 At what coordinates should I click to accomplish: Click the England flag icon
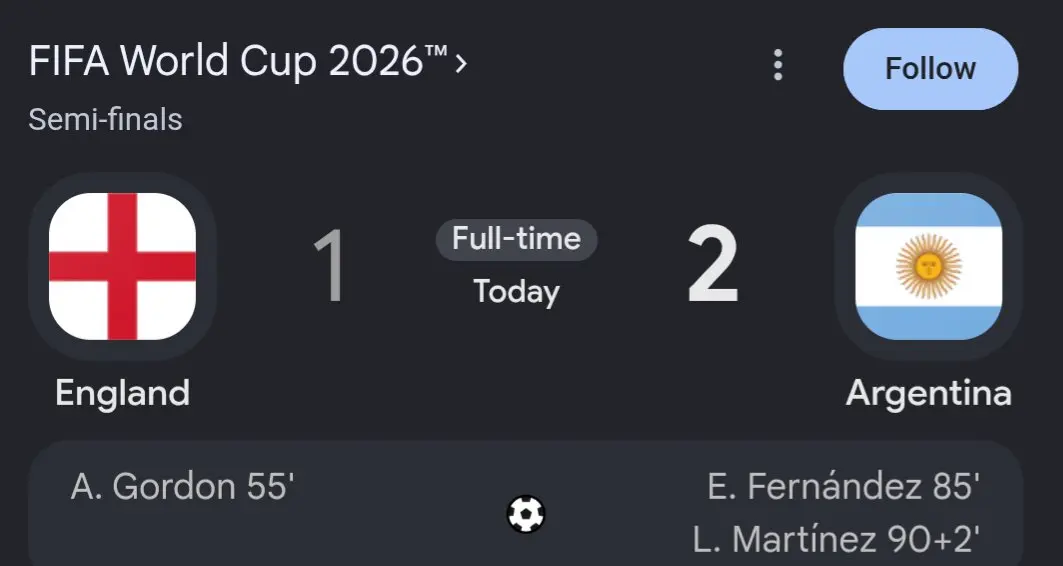123,266
